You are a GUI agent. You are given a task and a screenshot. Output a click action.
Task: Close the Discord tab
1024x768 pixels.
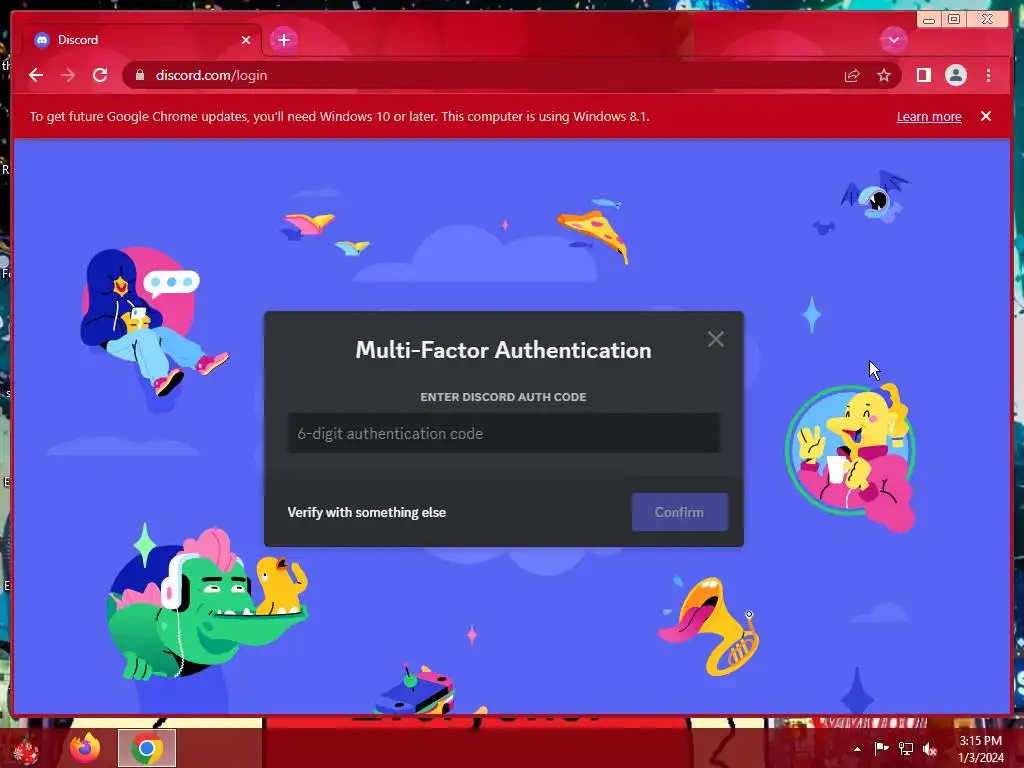click(x=246, y=40)
